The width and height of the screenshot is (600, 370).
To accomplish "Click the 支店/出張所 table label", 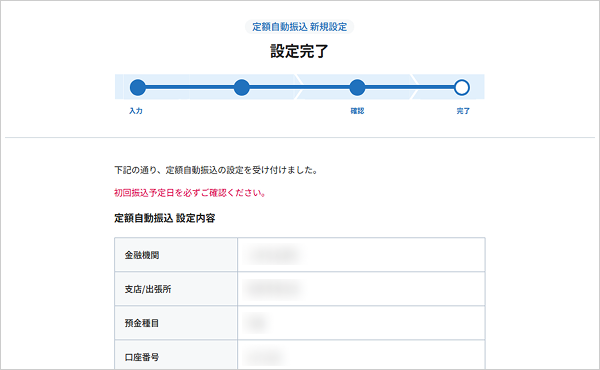I will [148, 289].
